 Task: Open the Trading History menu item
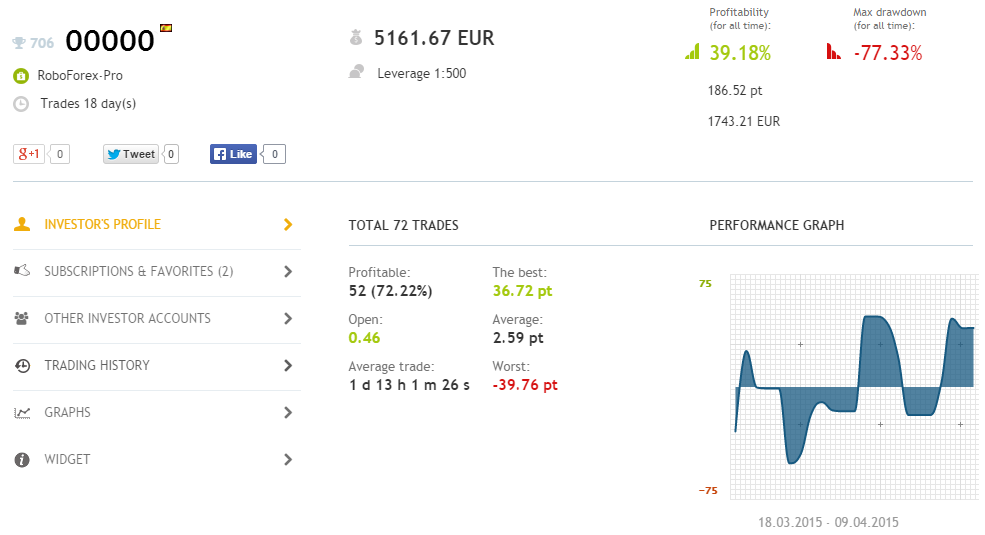[x=96, y=365]
